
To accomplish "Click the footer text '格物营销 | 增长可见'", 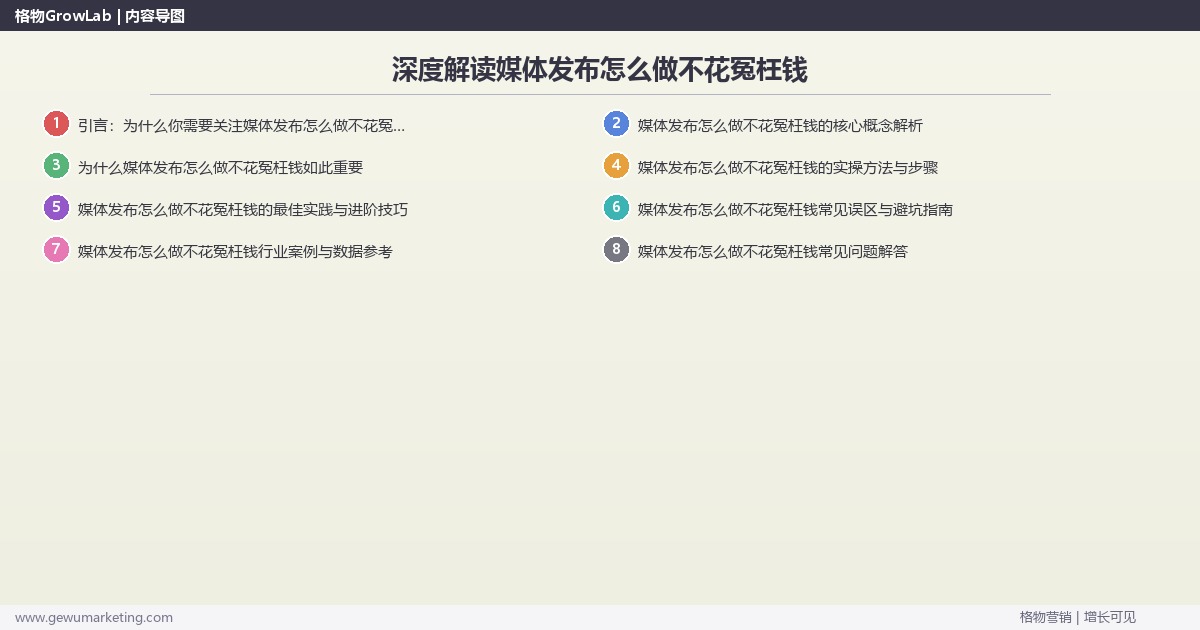I will pyautogui.click(x=1078, y=617).
